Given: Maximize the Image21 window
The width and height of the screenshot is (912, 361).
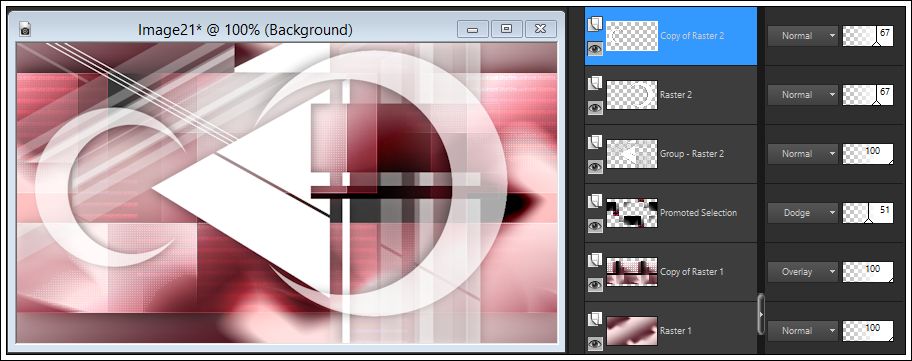Looking at the screenshot, I should pyautogui.click(x=507, y=29).
